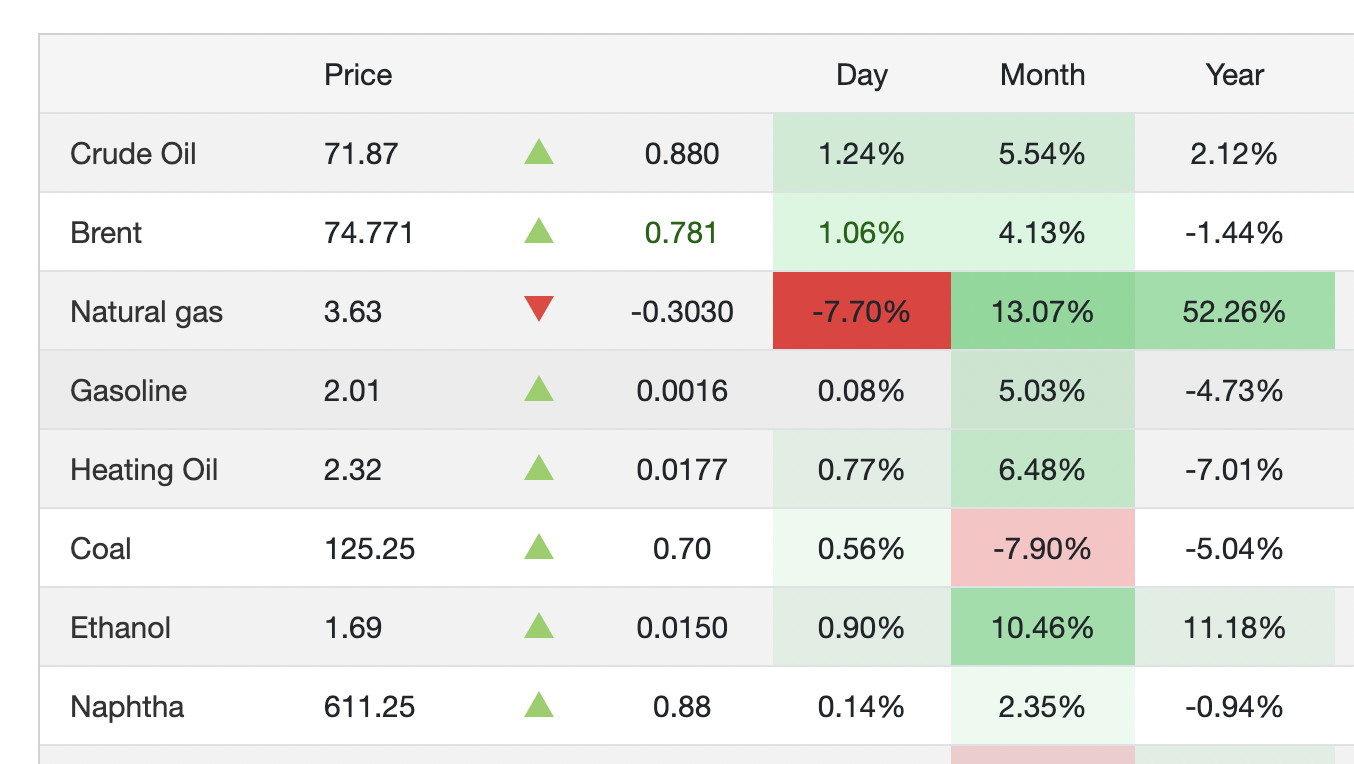The height and width of the screenshot is (764, 1354).
Task: Click the 52.26% year change cell
Action: coord(1235,311)
